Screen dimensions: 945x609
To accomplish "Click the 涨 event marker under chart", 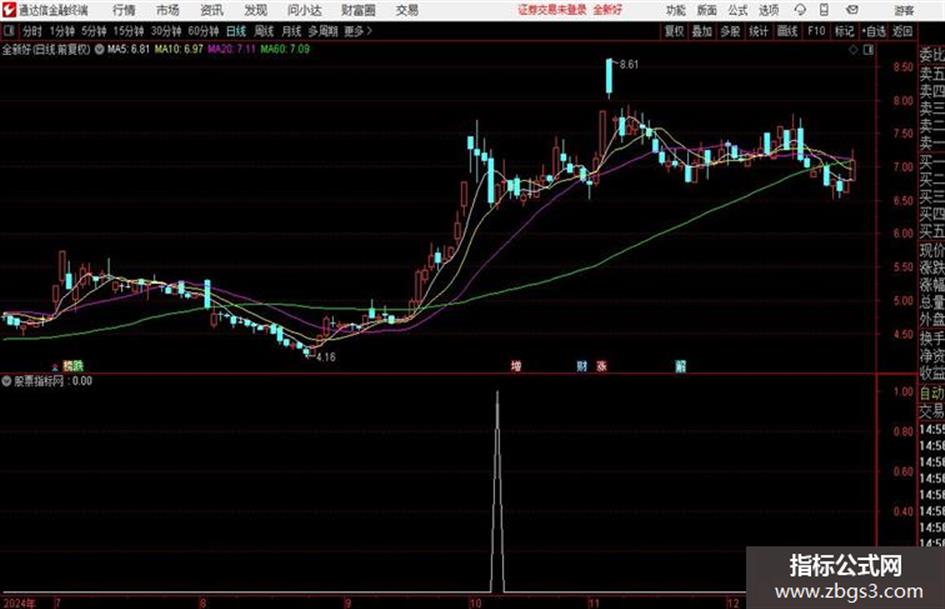I will (601, 365).
